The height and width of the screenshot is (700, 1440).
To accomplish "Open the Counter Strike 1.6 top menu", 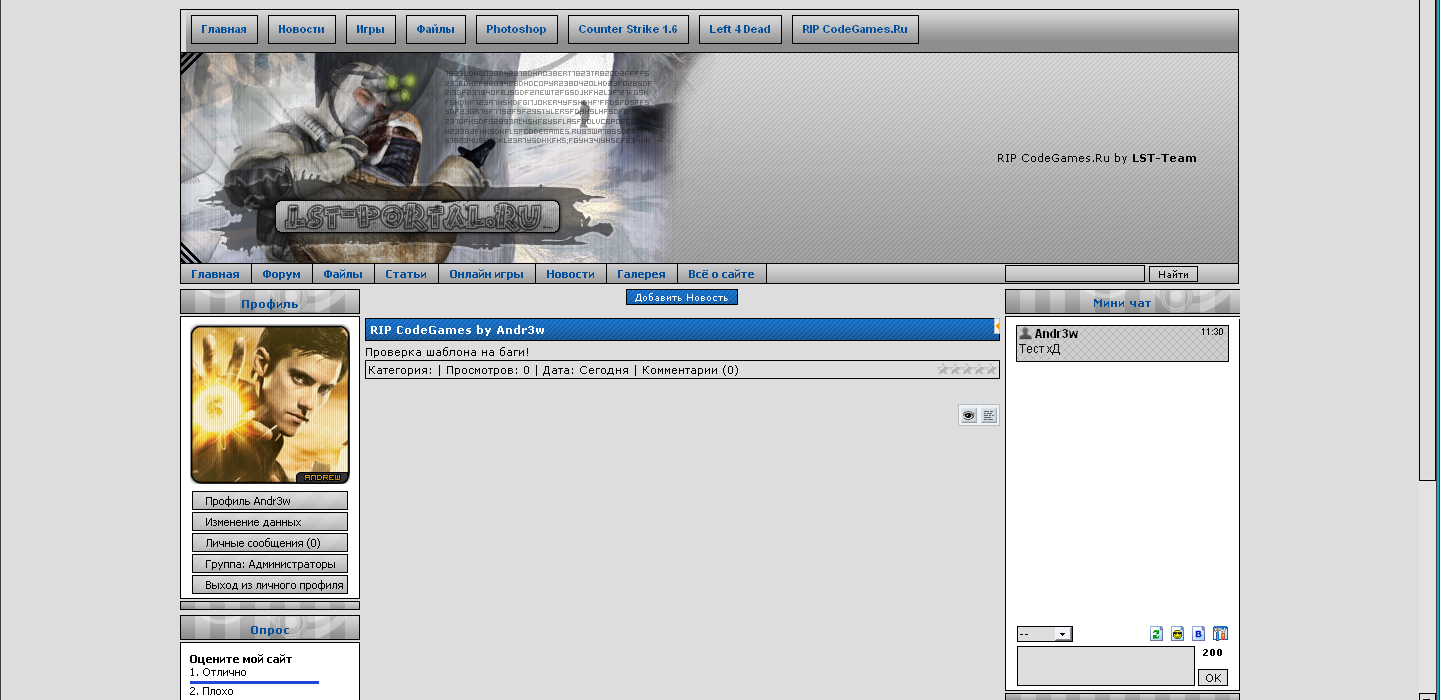I will (x=627, y=30).
